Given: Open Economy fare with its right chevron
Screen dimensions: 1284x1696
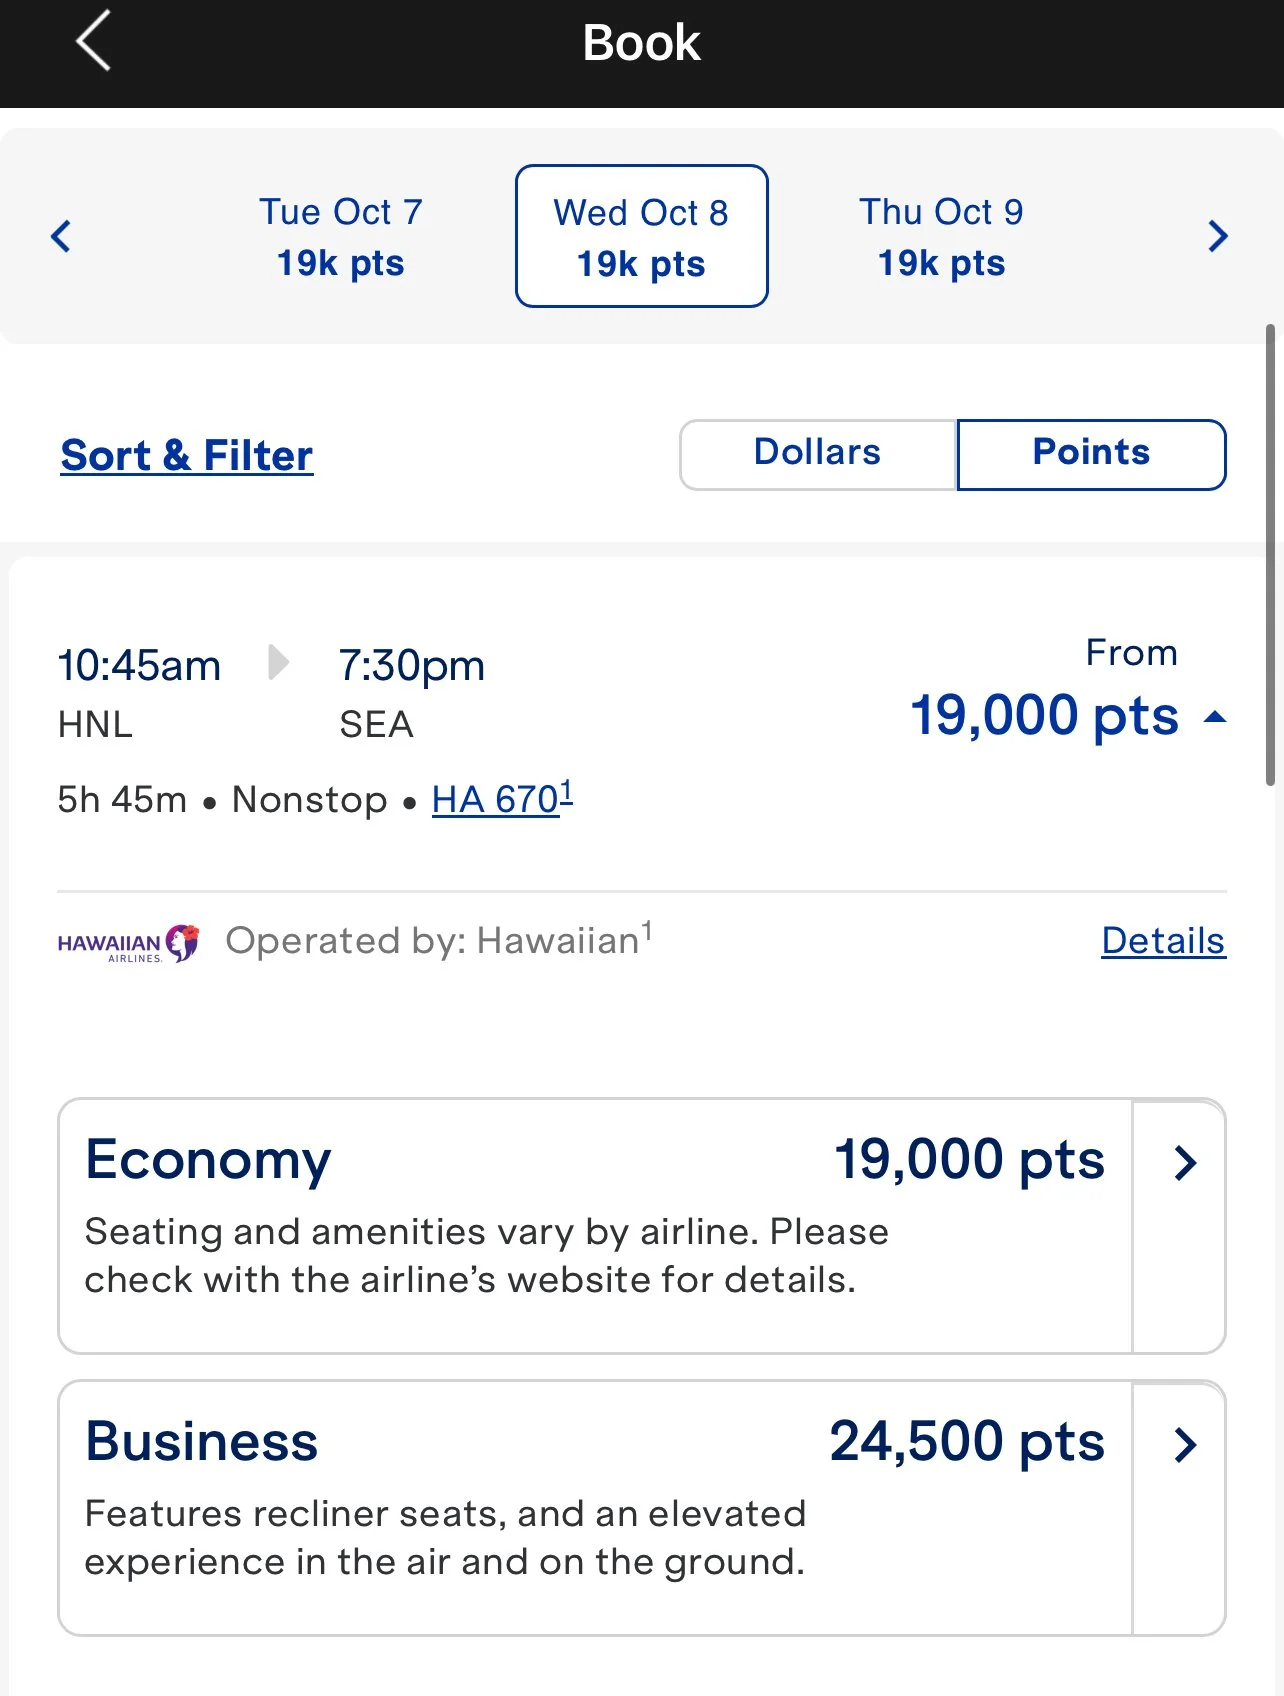Looking at the screenshot, I should tap(1184, 1163).
